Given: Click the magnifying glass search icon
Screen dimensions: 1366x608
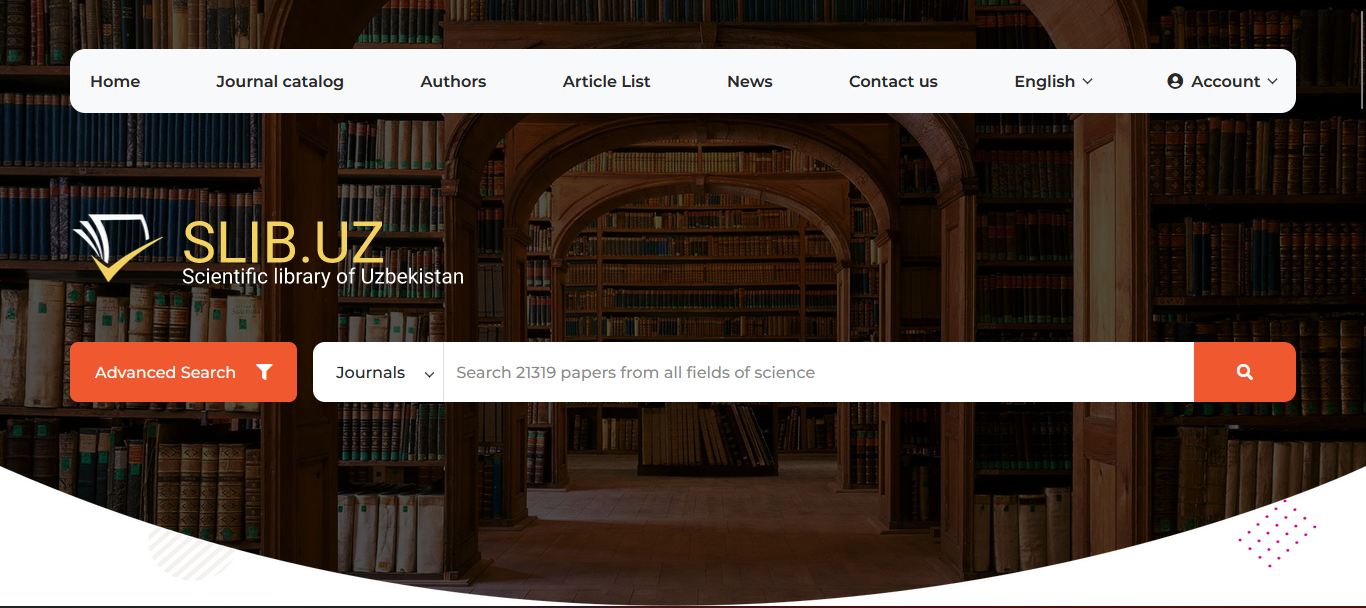Looking at the screenshot, I should click(x=1244, y=372).
